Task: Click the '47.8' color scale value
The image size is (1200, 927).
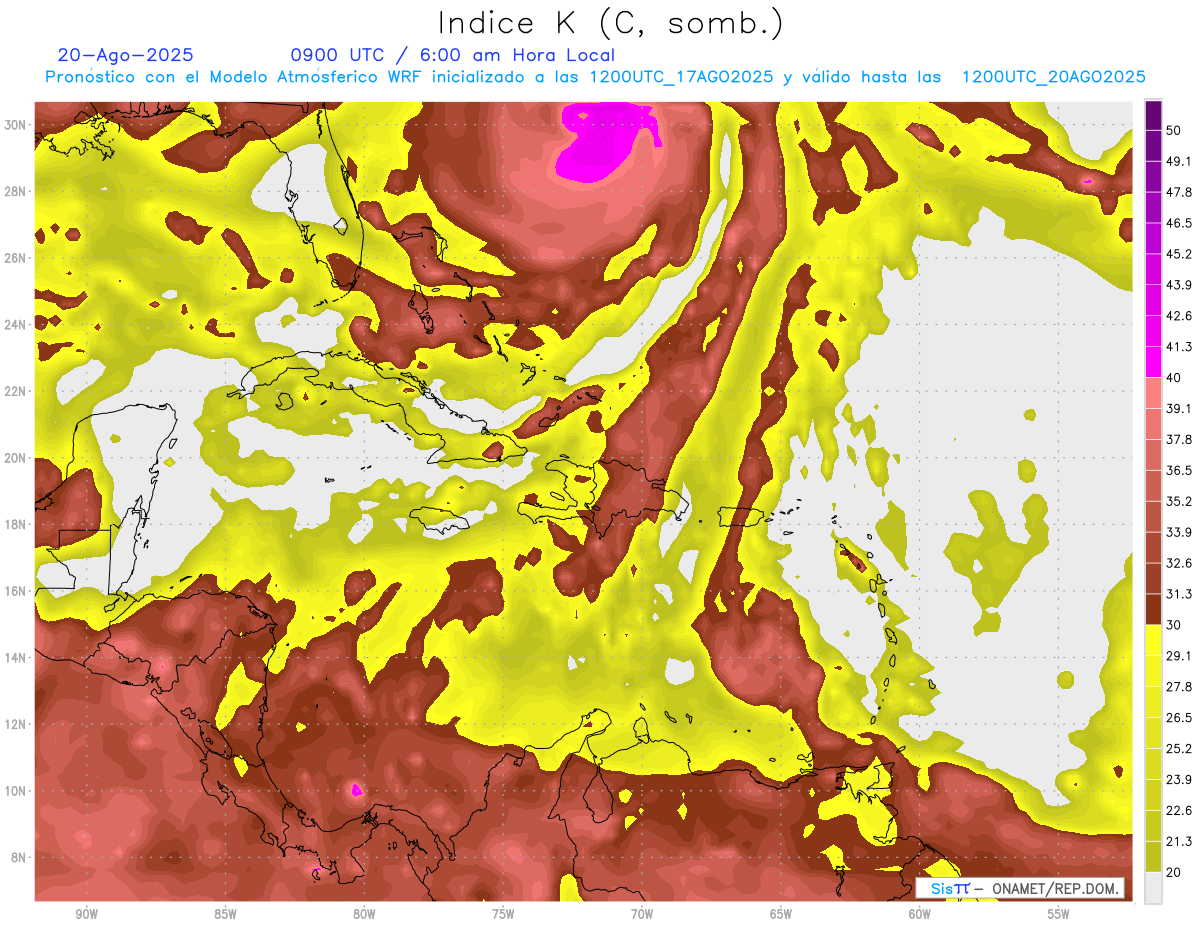Action: click(x=1178, y=192)
